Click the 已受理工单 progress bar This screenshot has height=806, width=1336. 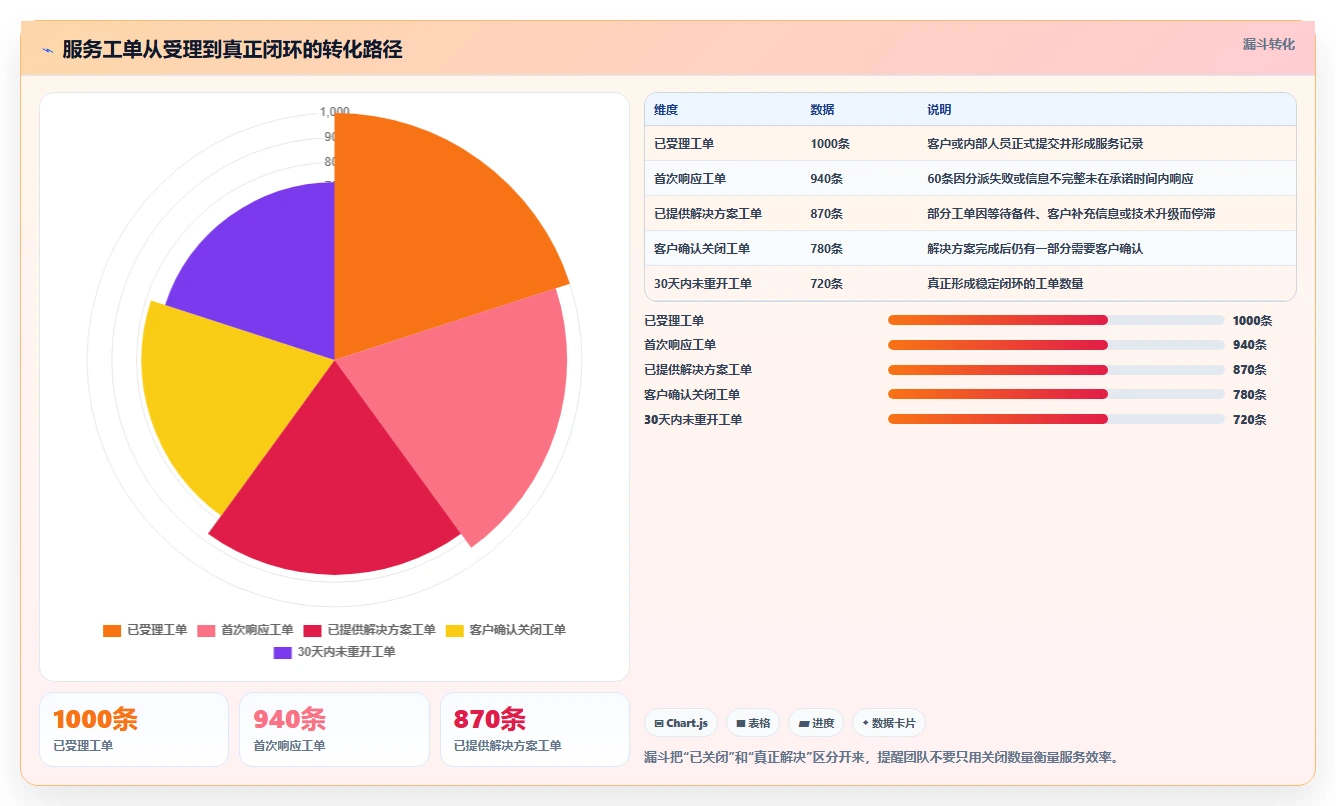[x=1056, y=320]
